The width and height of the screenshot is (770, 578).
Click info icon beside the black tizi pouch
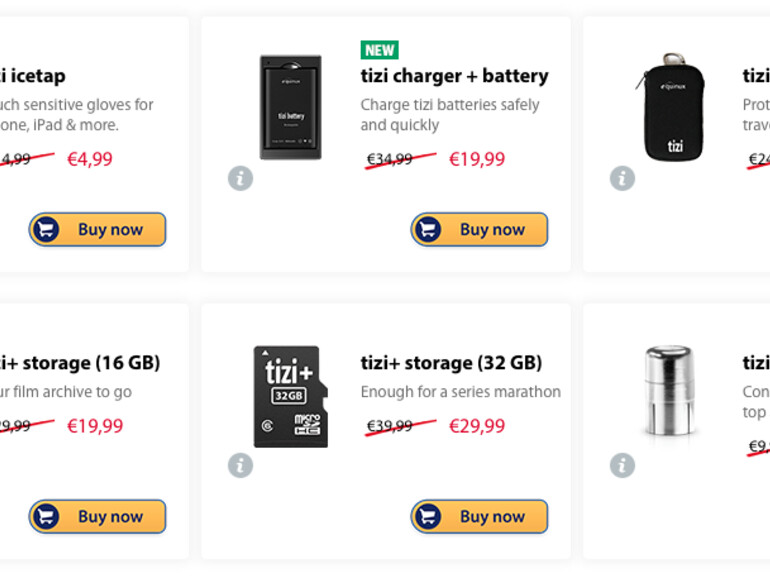622,178
